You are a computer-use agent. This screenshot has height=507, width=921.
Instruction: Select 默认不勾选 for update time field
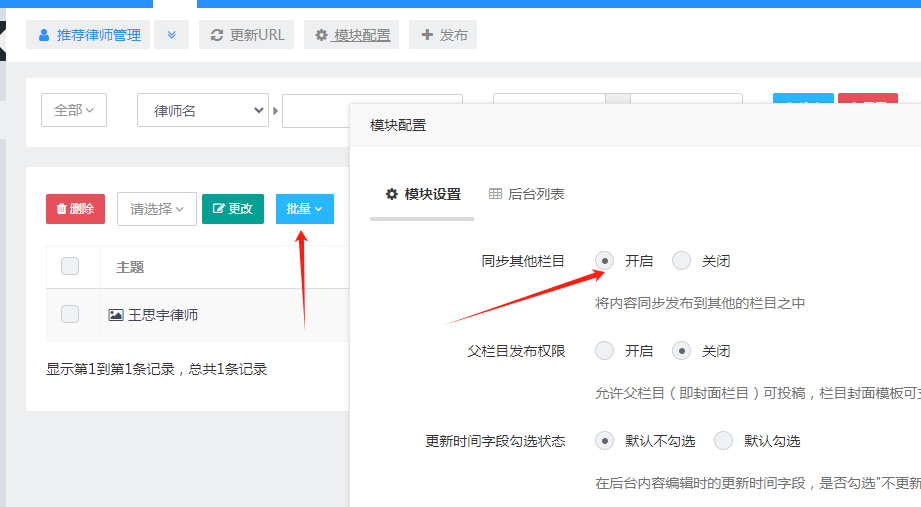[604, 441]
